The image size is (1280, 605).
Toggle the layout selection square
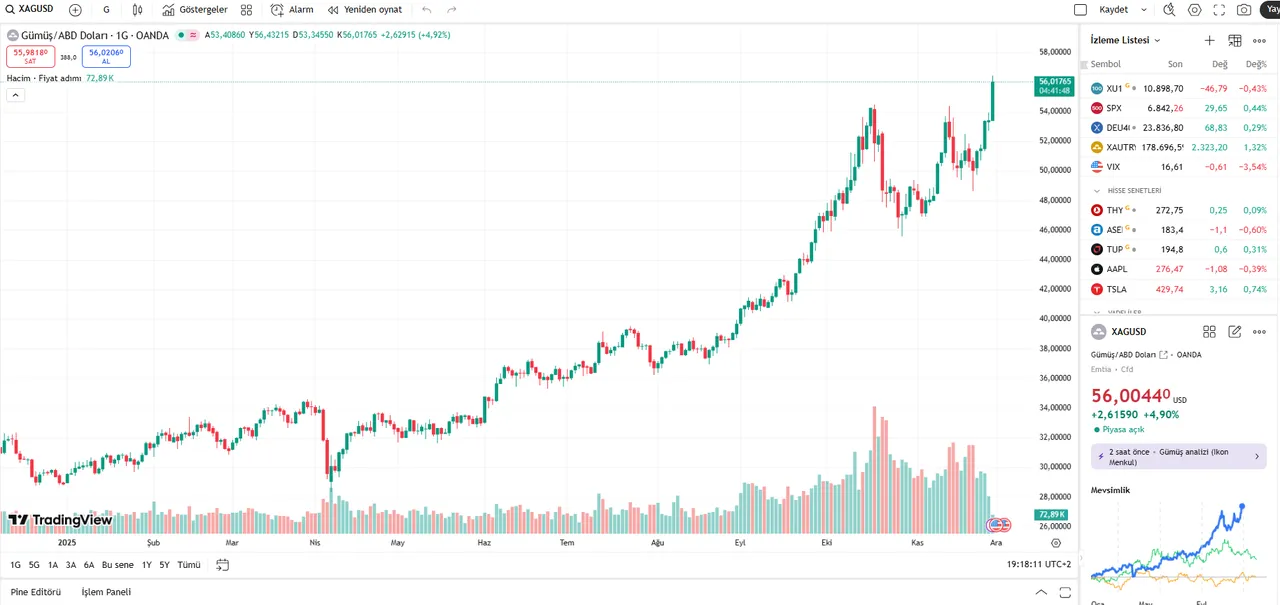pos(1080,10)
